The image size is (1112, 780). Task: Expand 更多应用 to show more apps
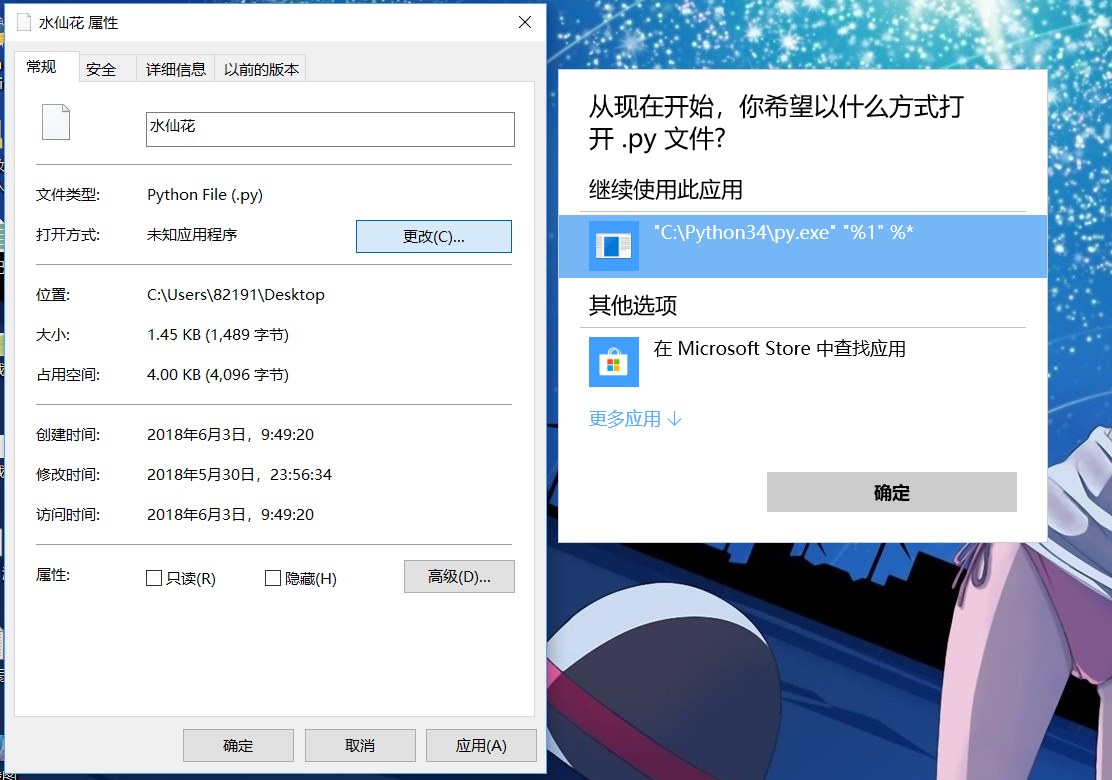pos(630,419)
